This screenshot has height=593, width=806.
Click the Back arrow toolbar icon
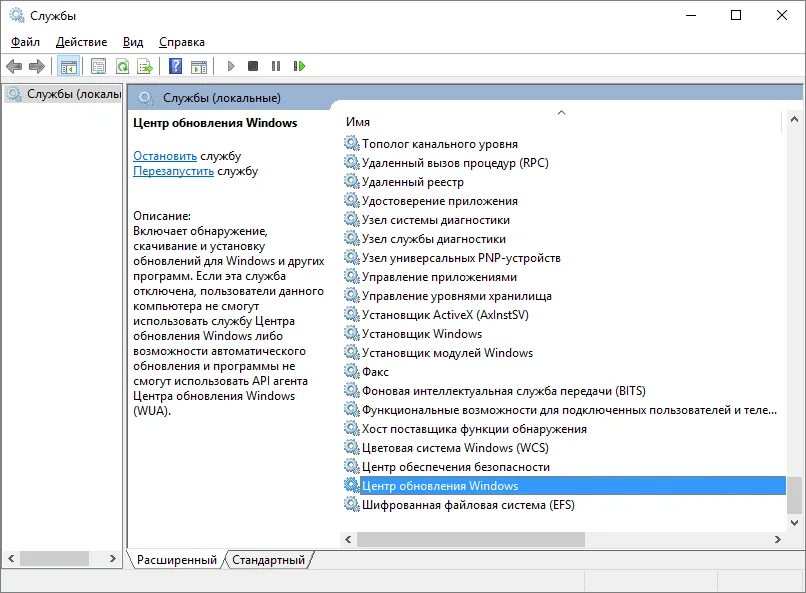click(x=14, y=66)
